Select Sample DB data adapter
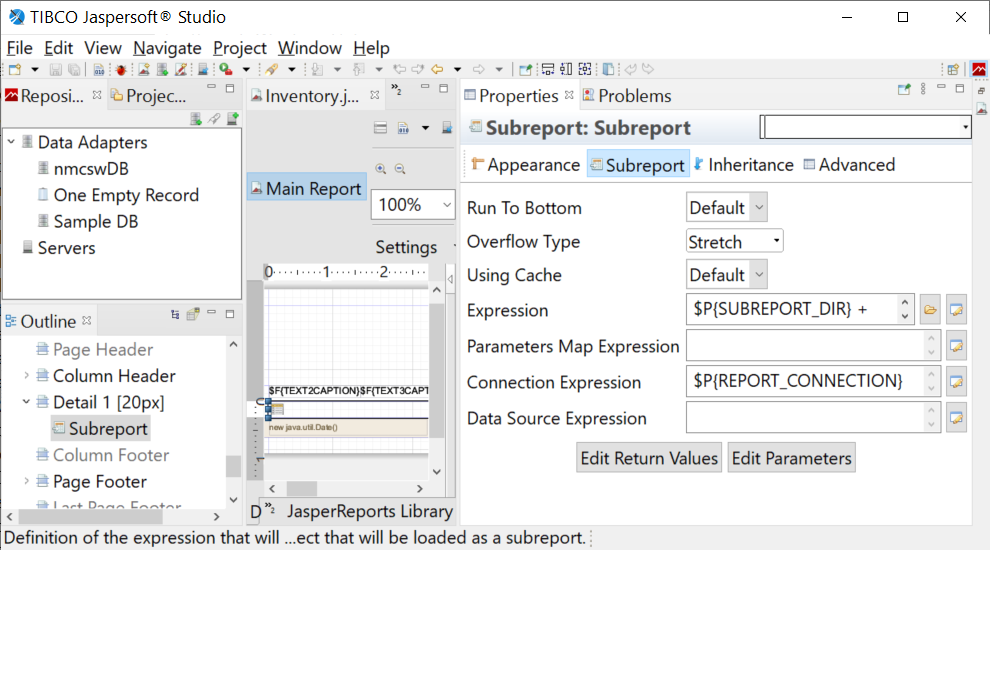This screenshot has width=990, height=673. point(95,222)
